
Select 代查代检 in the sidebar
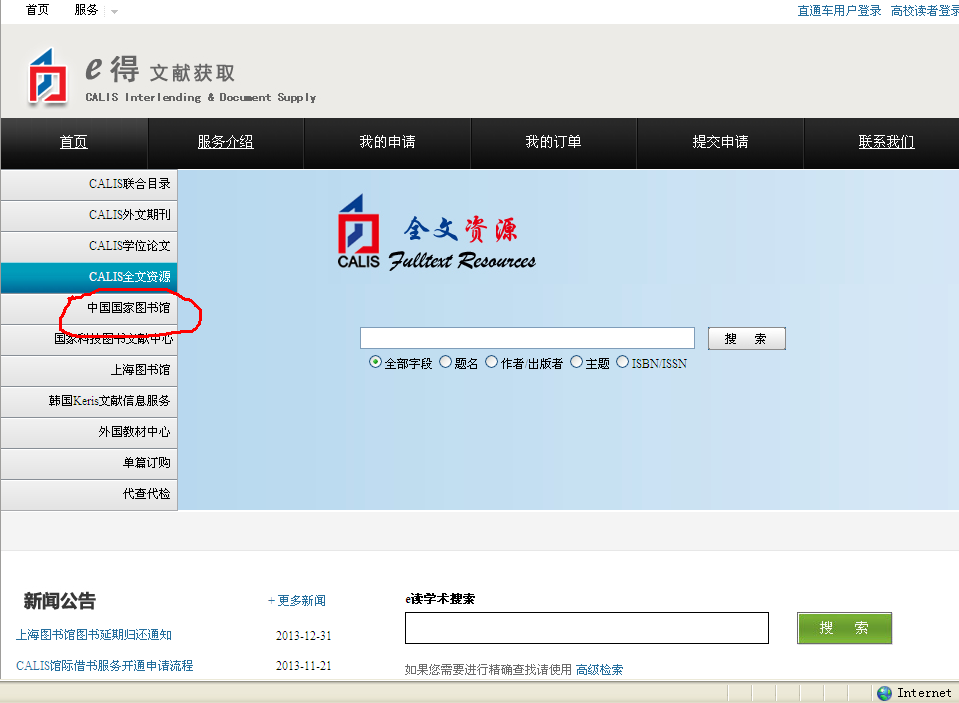tap(89, 494)
